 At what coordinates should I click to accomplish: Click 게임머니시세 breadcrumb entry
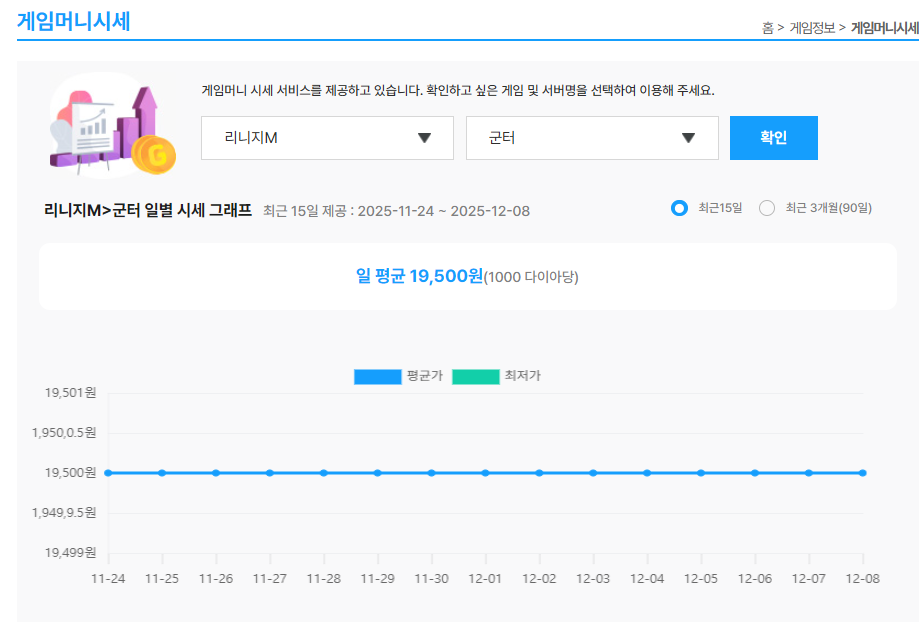point(884,28)
